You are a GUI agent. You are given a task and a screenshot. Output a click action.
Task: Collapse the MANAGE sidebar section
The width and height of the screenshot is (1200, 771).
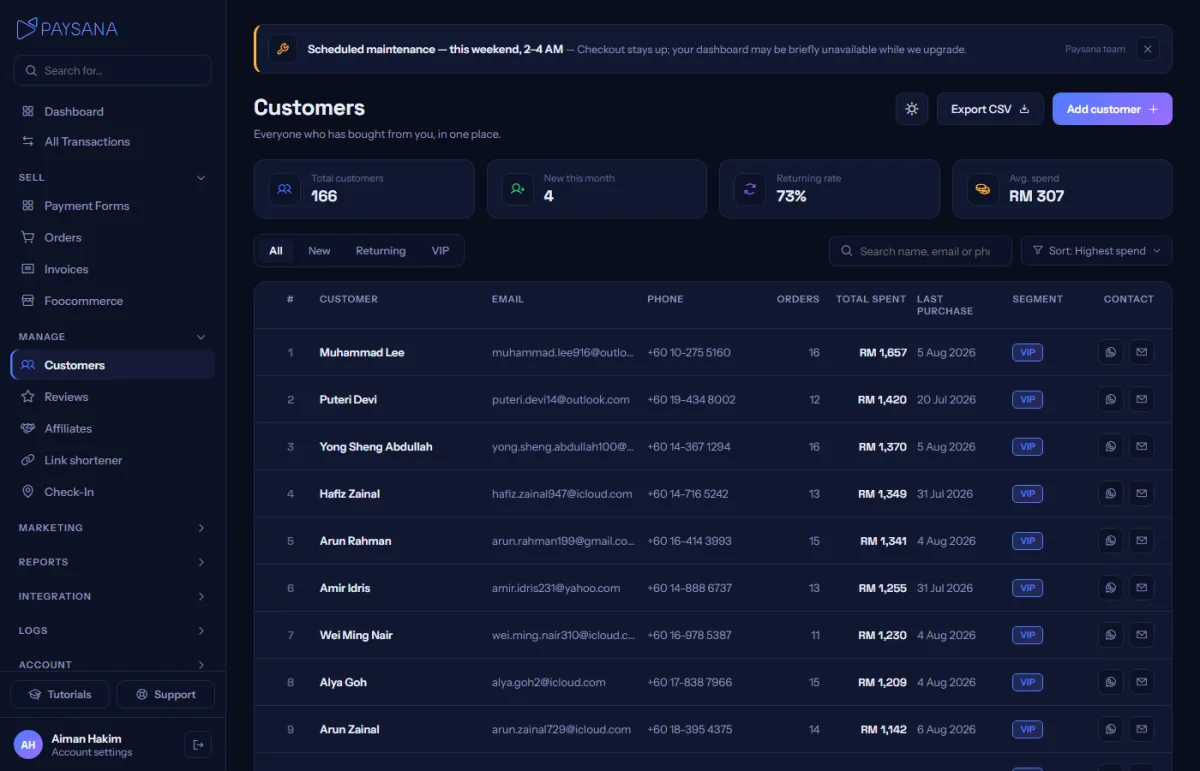[112, 337]
